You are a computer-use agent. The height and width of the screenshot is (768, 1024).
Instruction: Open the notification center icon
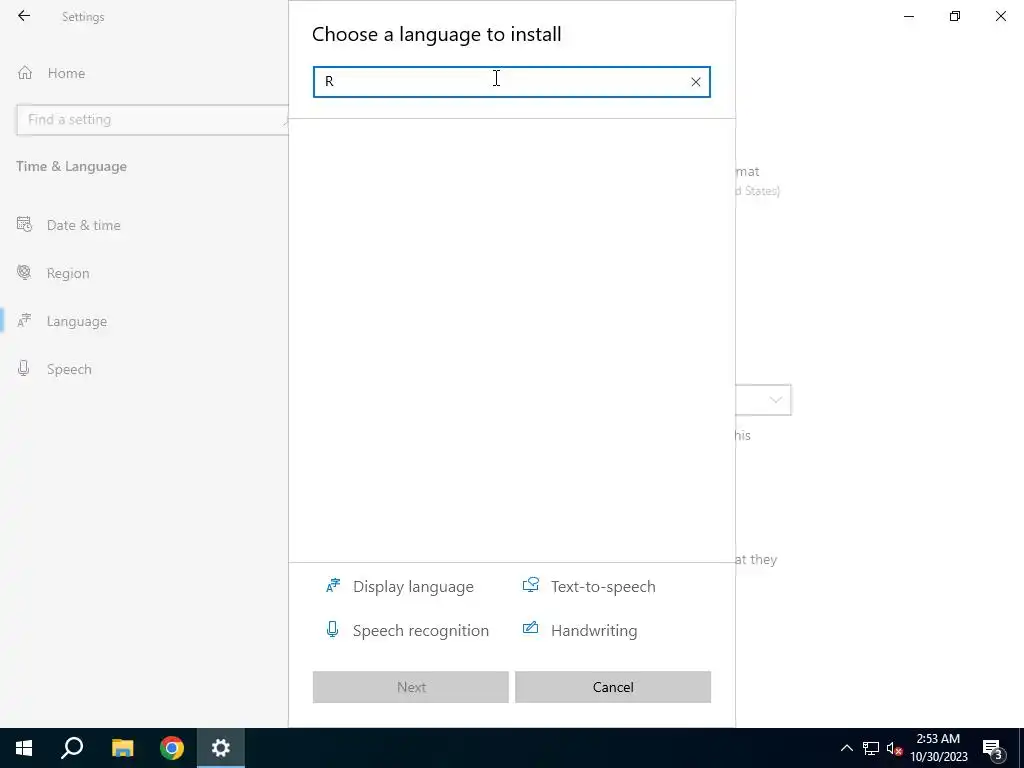point(992,748)
